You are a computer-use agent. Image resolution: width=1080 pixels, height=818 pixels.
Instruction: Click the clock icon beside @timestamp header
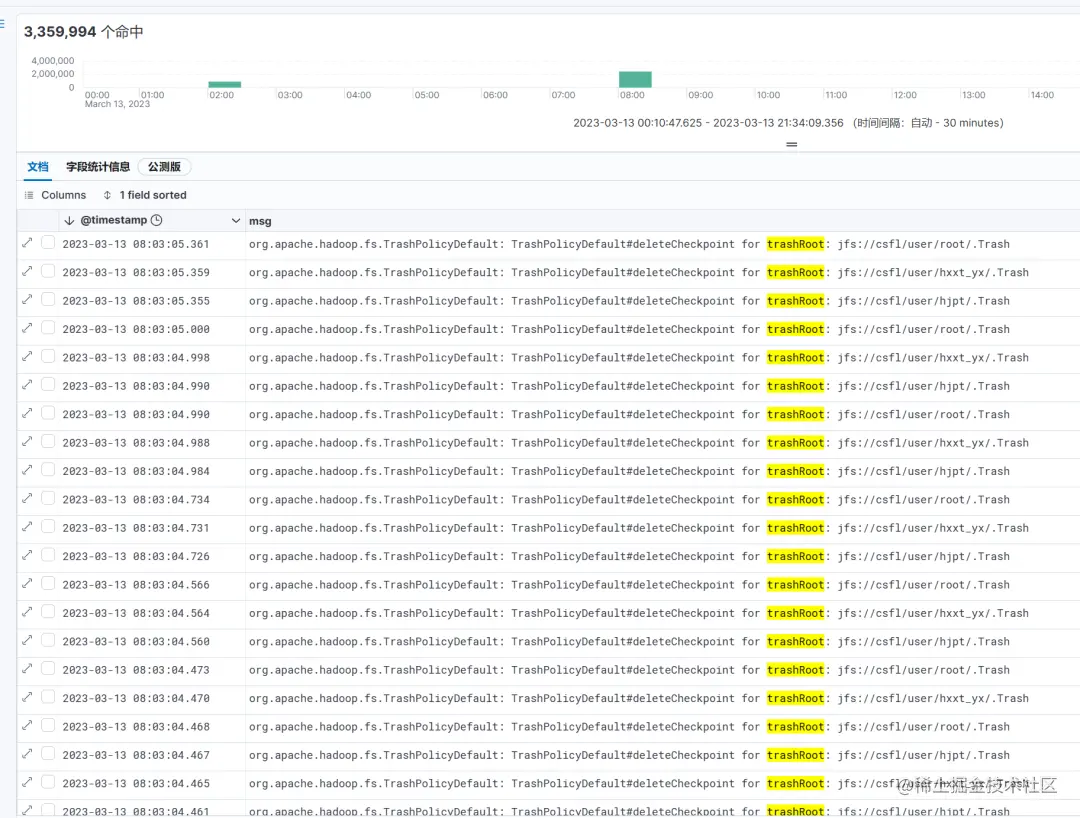pyautogui.click(x=156, y=220)
